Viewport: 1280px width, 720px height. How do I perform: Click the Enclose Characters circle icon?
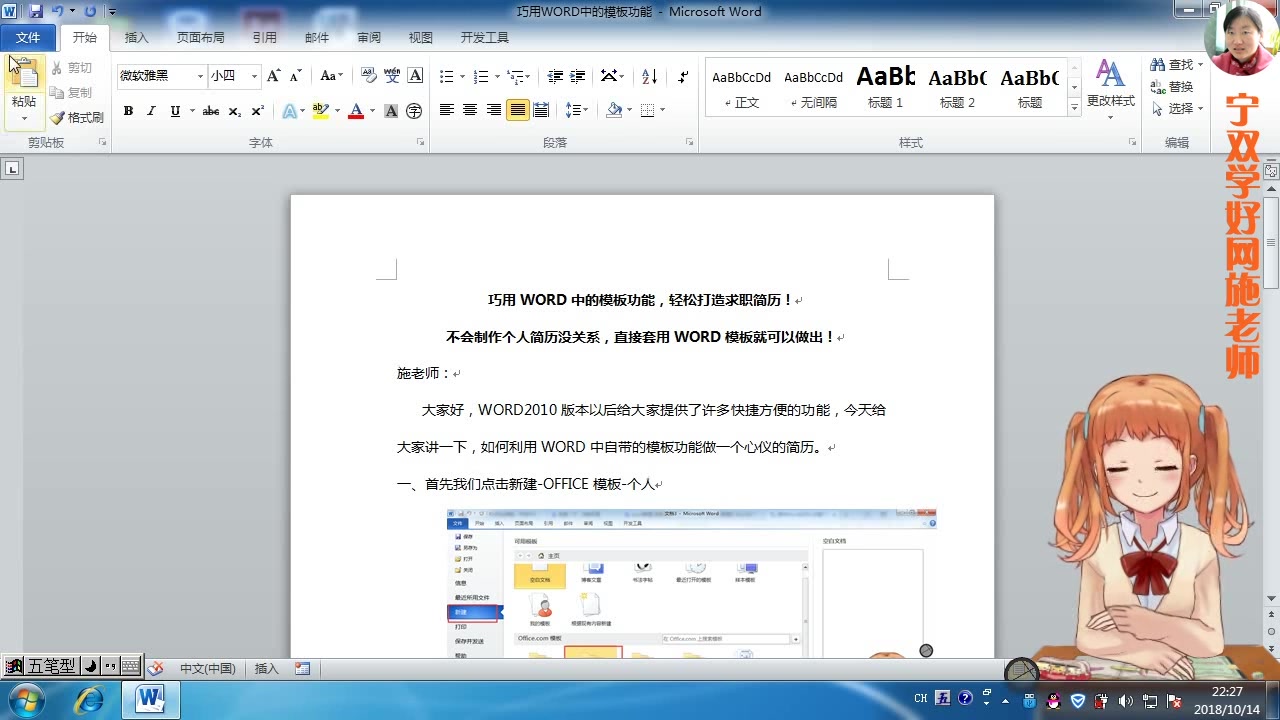tap(414, 111)
